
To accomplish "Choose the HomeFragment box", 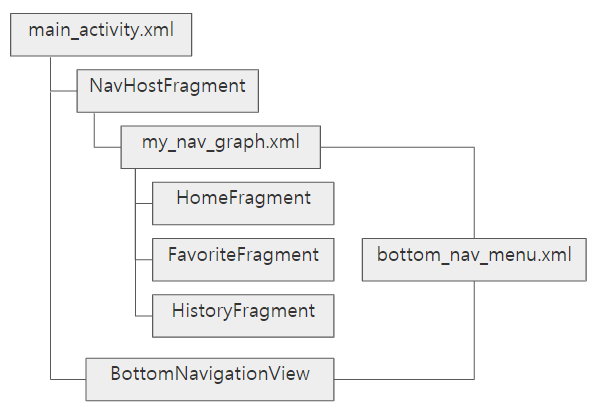I will click(x=243, y=203).
